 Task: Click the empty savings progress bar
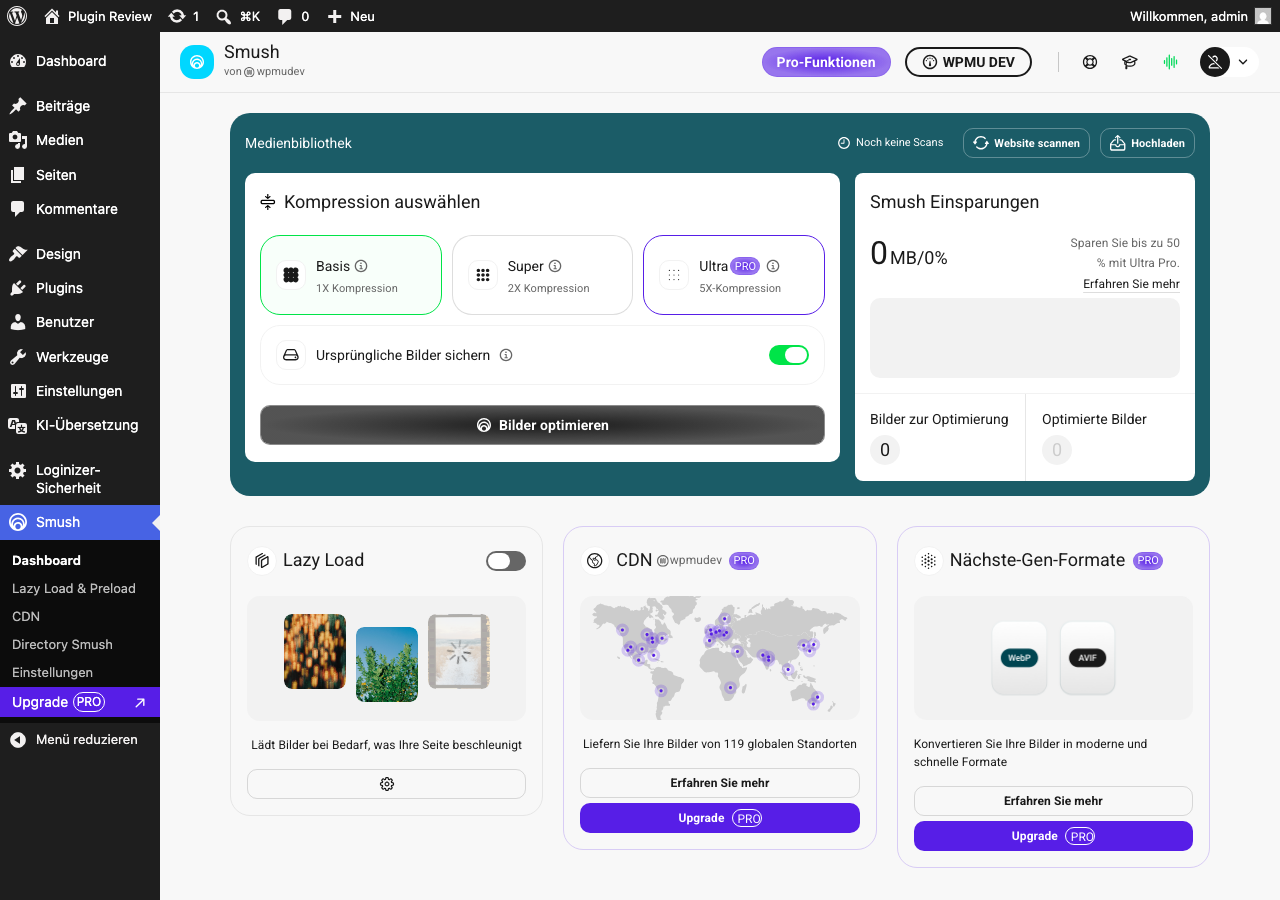tap(1025, 338)
